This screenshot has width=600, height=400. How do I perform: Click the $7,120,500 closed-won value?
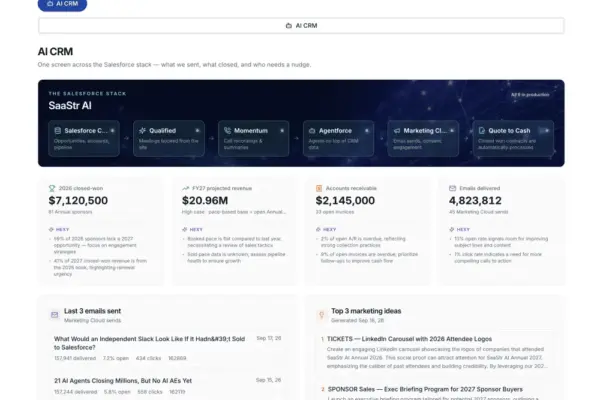pos(78,201)
